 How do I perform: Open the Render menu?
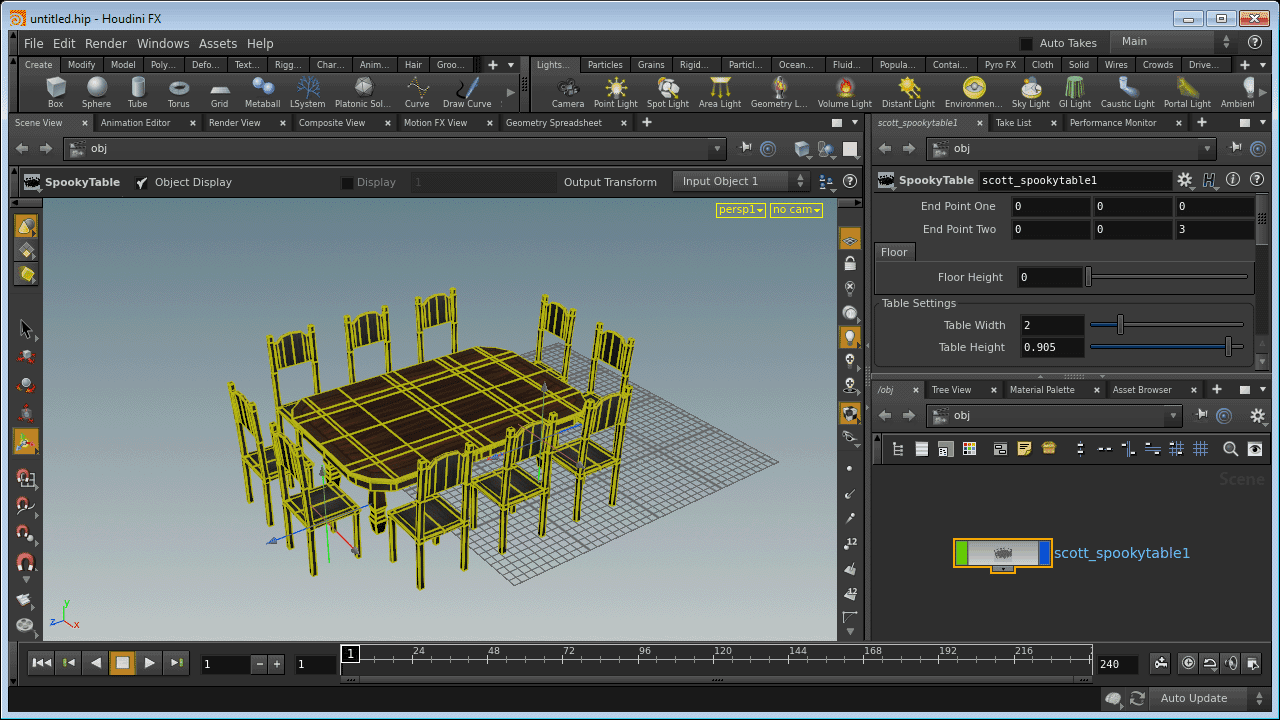(106, 43)
